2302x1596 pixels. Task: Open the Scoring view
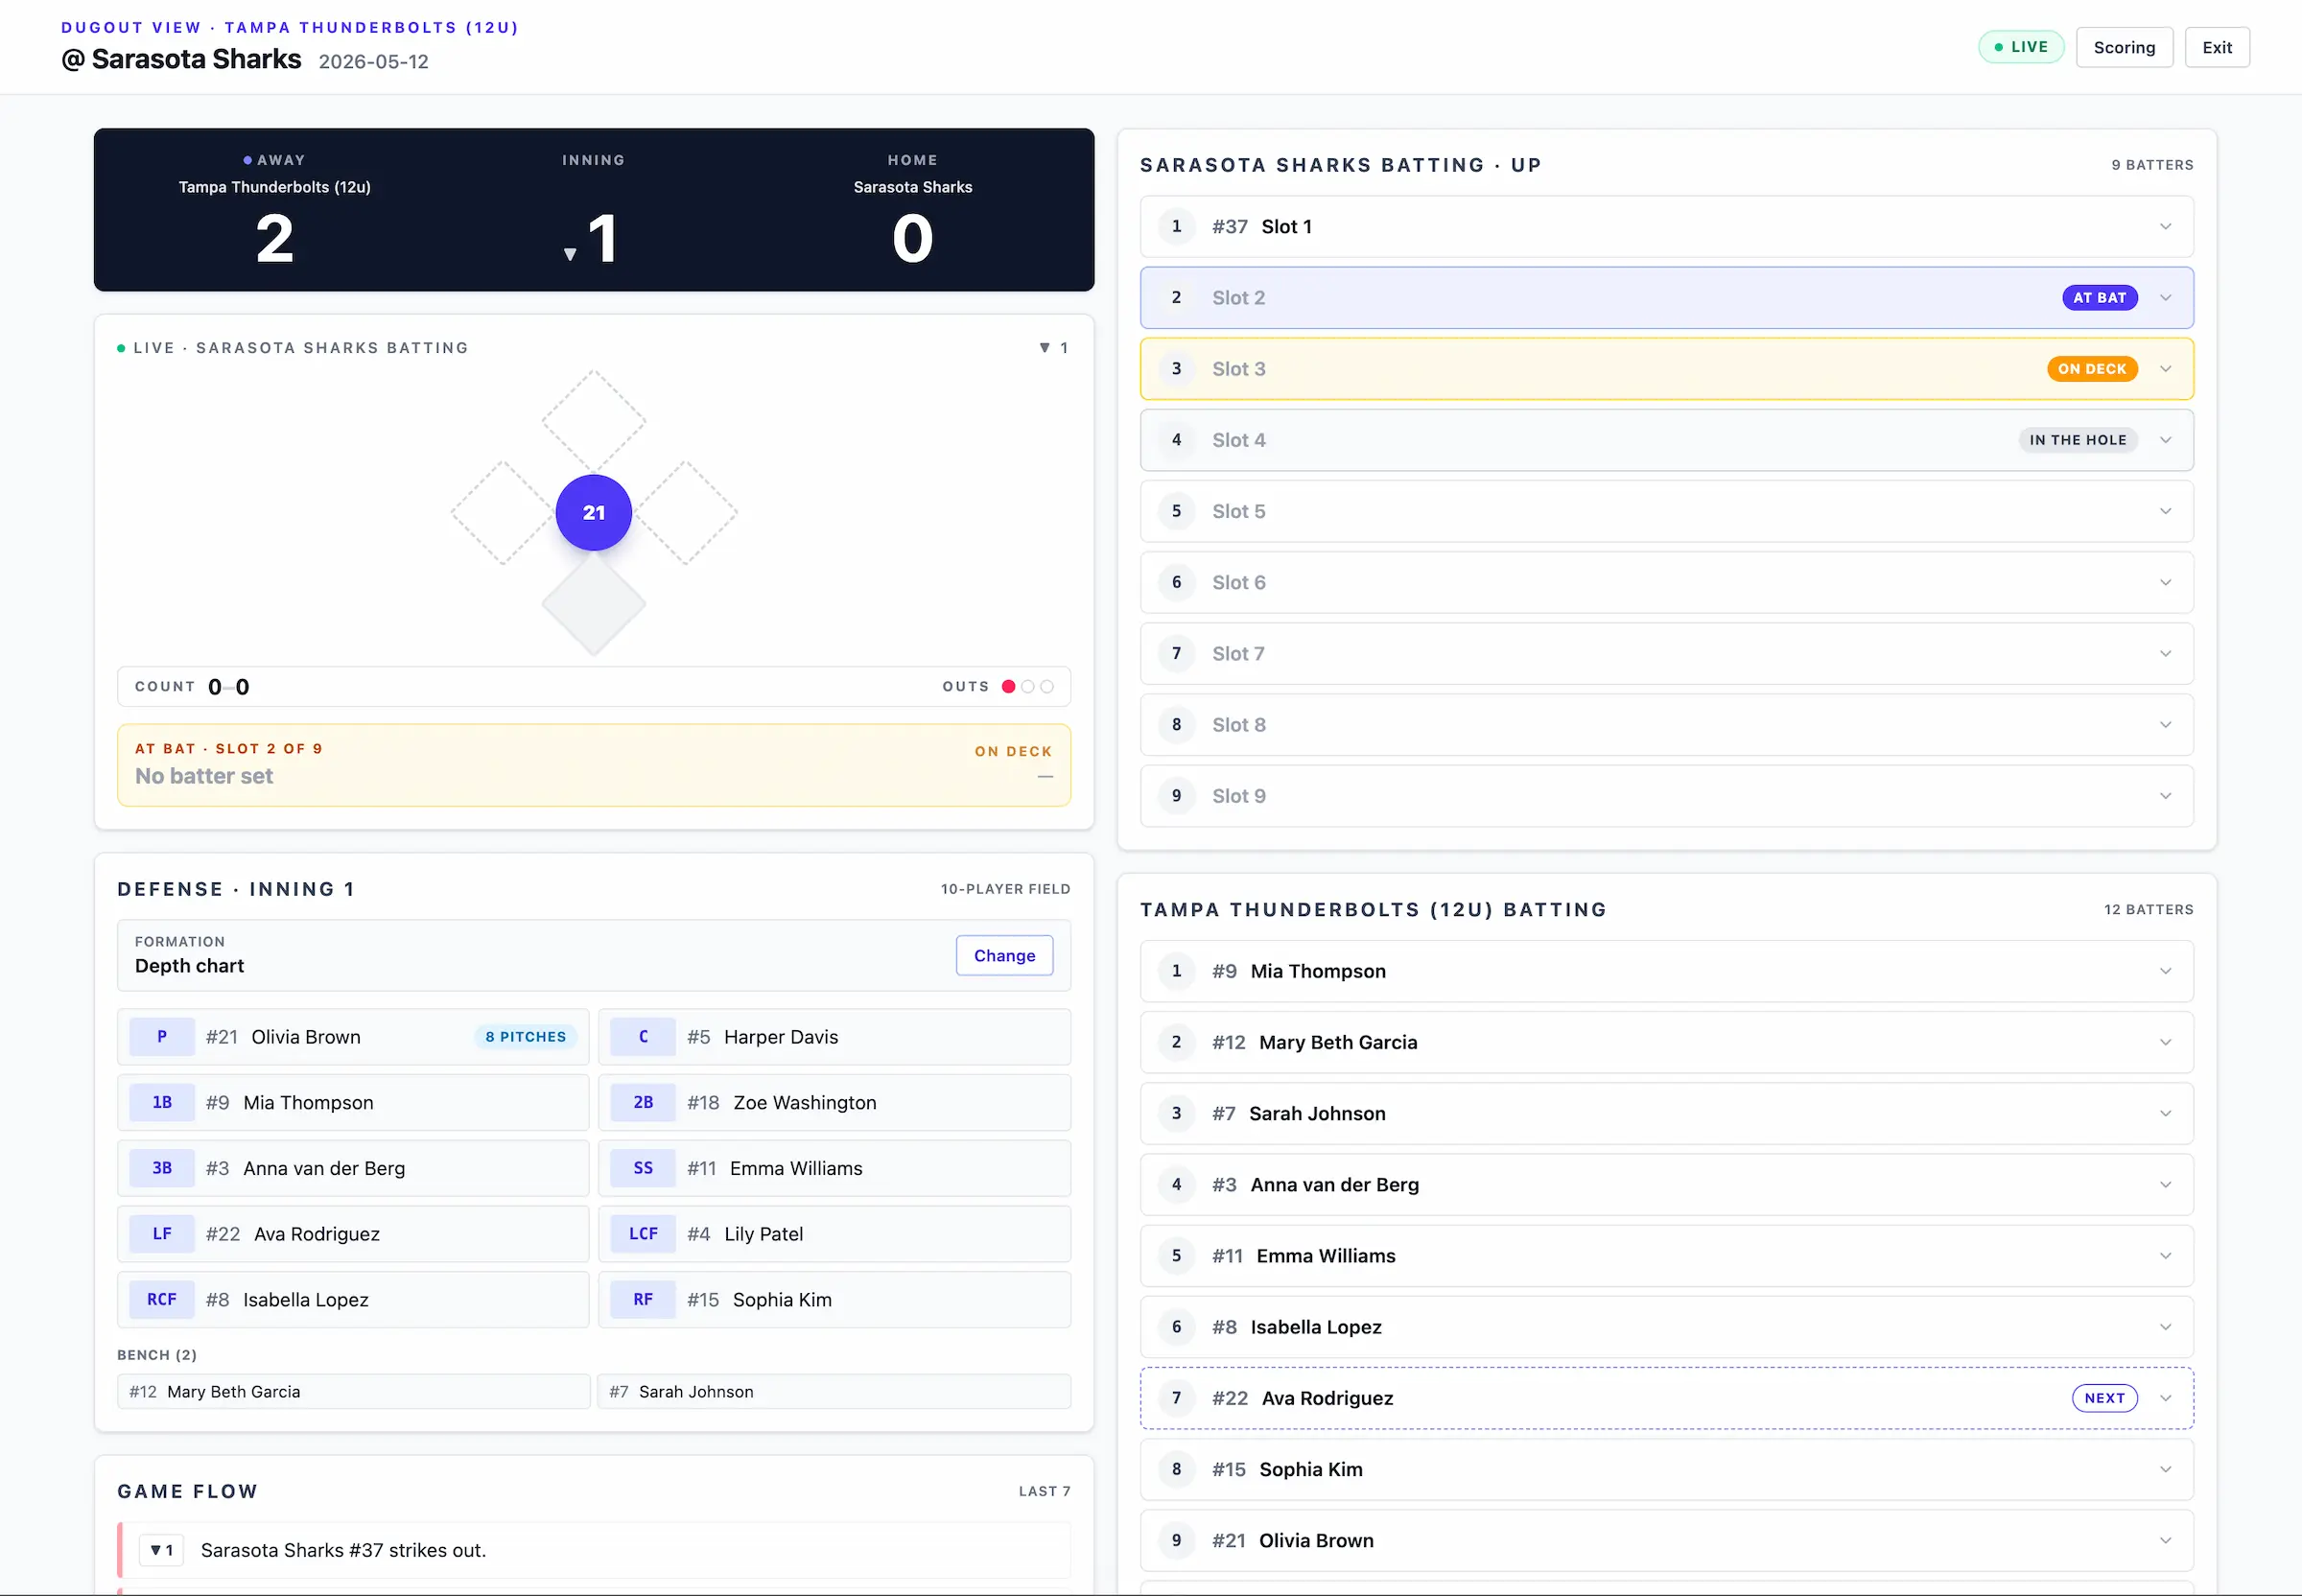[2124, 47]
